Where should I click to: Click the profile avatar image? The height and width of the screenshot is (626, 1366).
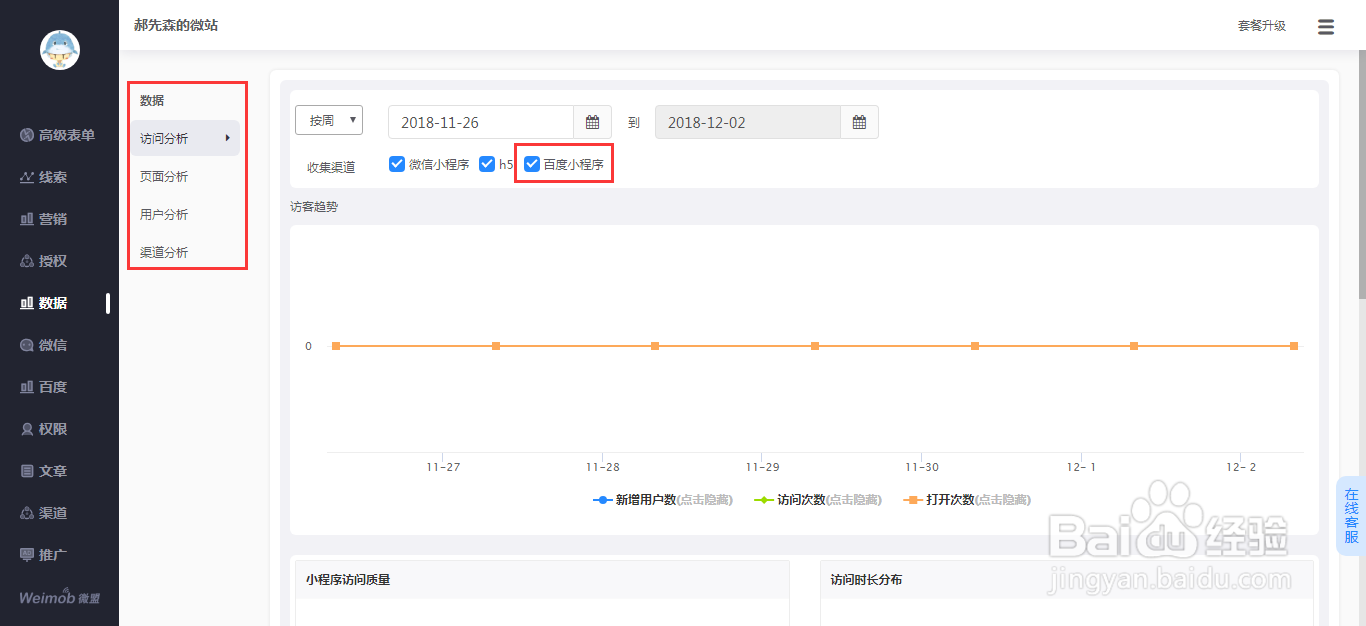[x=59, y=50]
